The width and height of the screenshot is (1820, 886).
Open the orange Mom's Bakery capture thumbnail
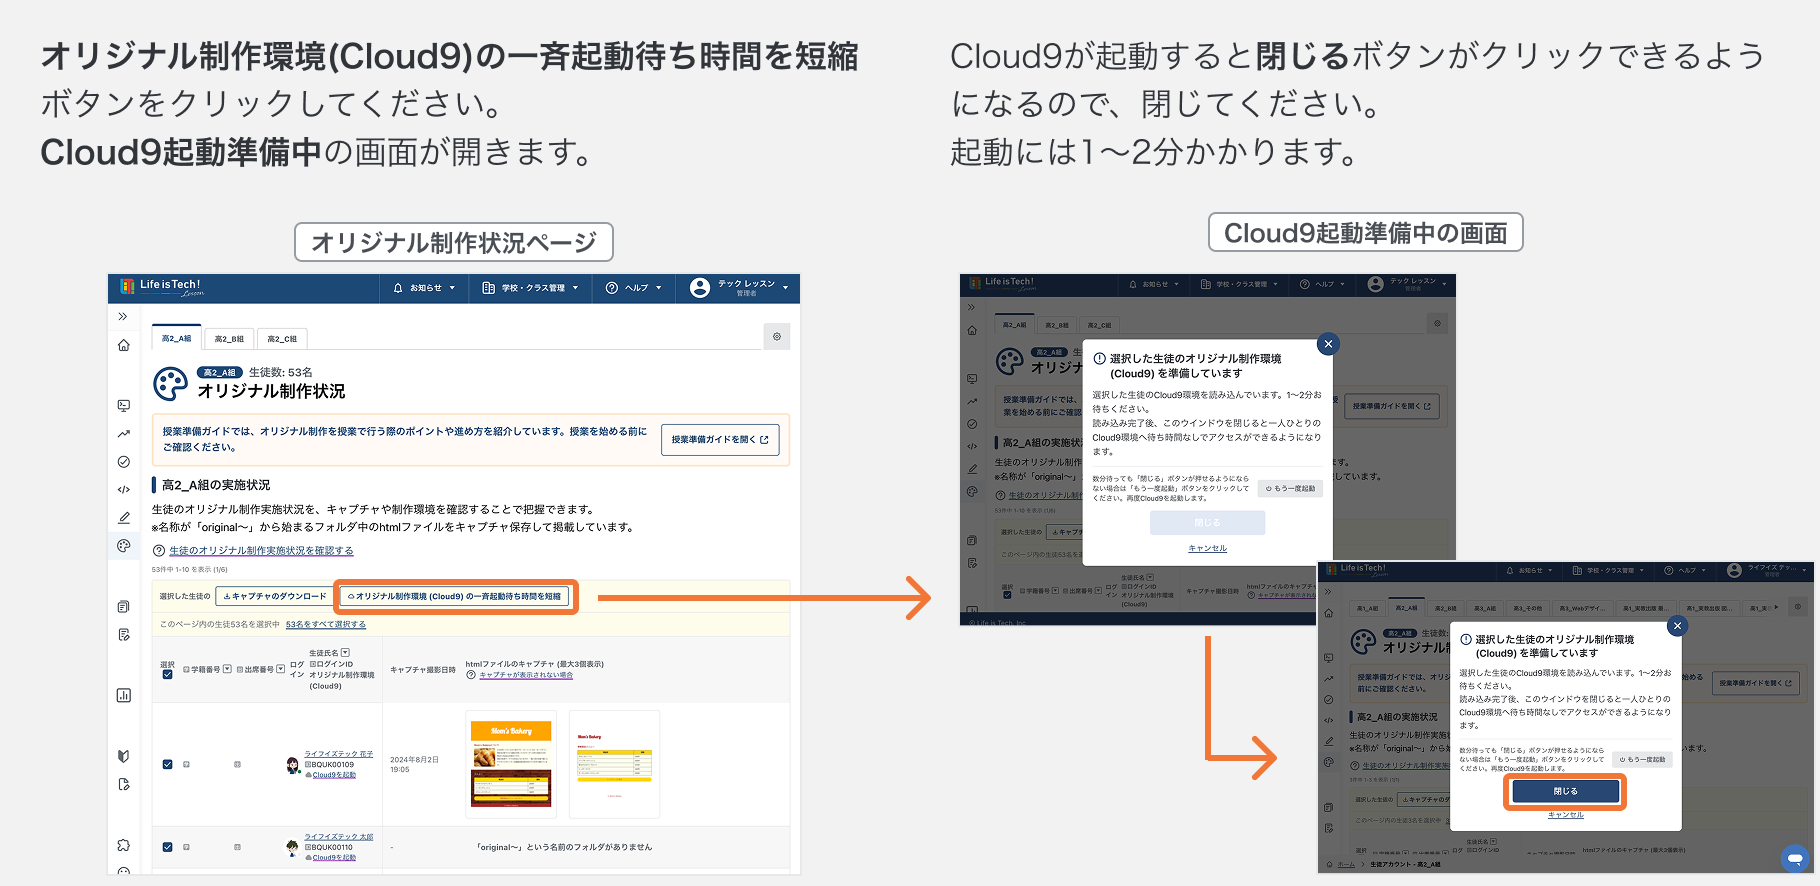click(x=511, y=764)
